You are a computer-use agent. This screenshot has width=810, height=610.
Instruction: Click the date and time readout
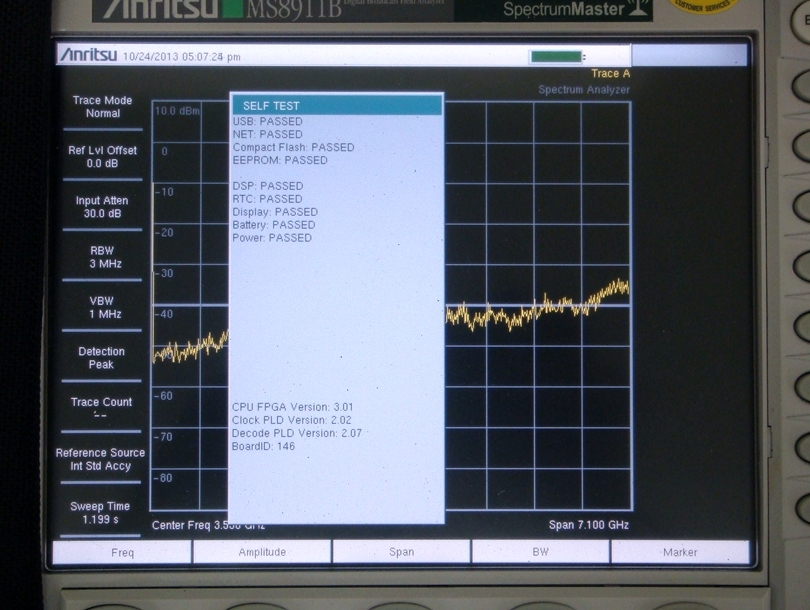[181, 56]
